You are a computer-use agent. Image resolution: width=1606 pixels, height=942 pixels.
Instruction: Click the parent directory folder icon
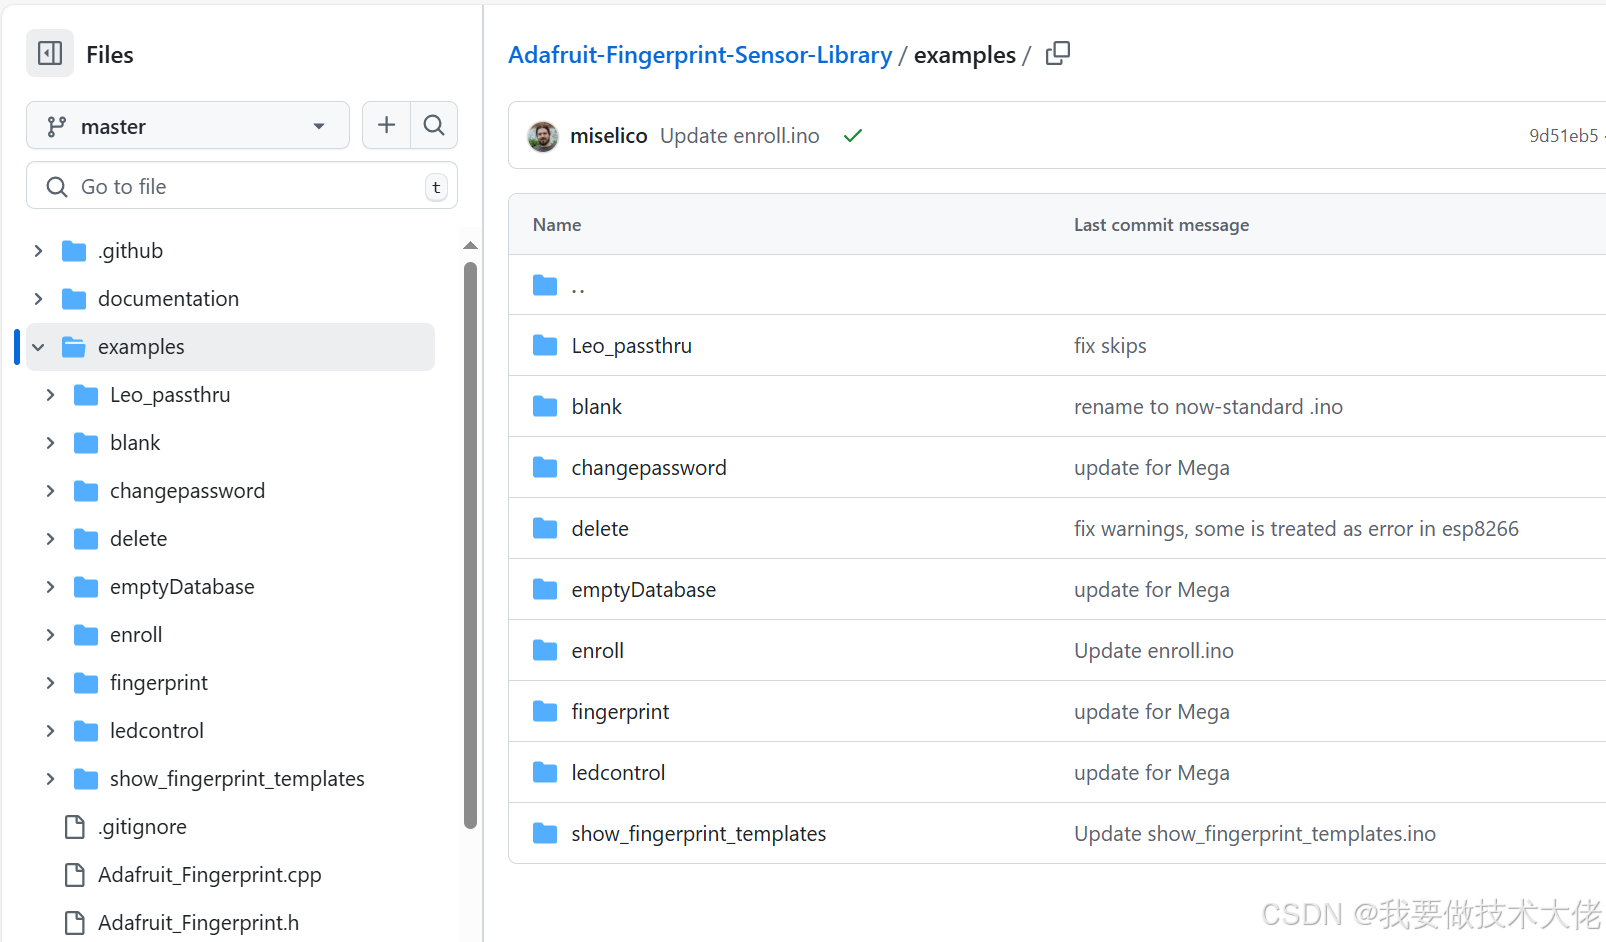pos(545,285)
